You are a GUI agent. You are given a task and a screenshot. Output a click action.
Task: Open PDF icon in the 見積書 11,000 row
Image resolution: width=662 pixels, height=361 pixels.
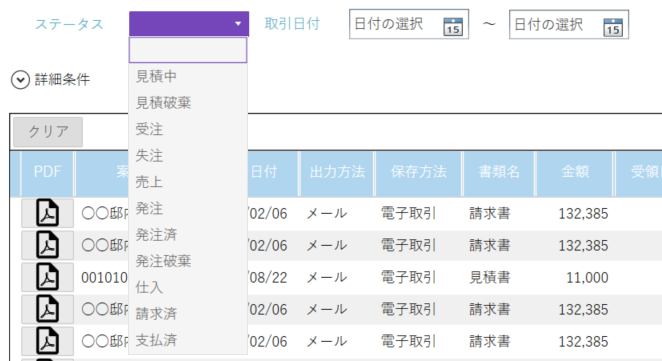(47, 277)
